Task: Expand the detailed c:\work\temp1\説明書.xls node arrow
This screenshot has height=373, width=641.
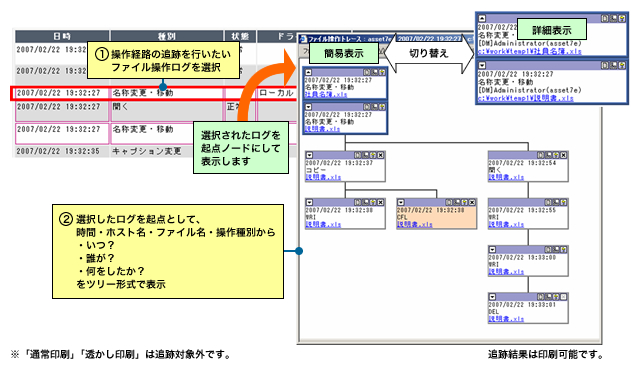Action: 482,65
